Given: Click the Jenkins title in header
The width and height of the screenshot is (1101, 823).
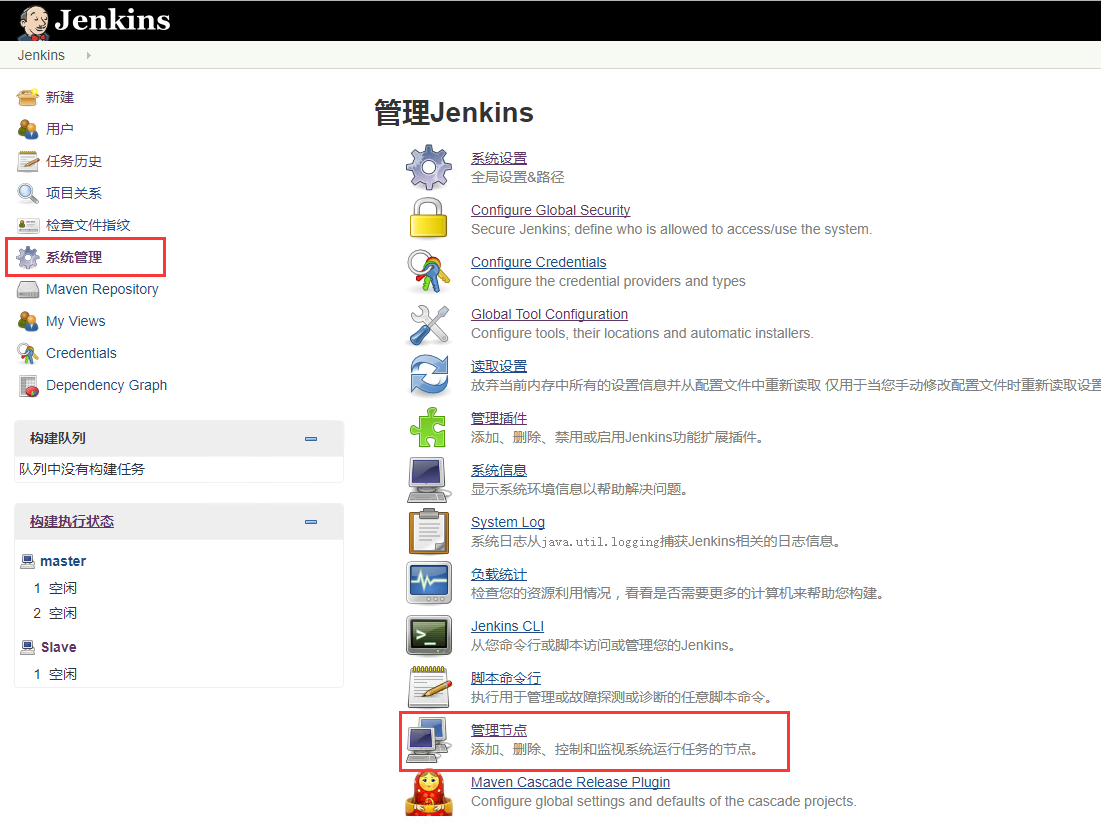Looking at the screenshot, I should [112, 20].
